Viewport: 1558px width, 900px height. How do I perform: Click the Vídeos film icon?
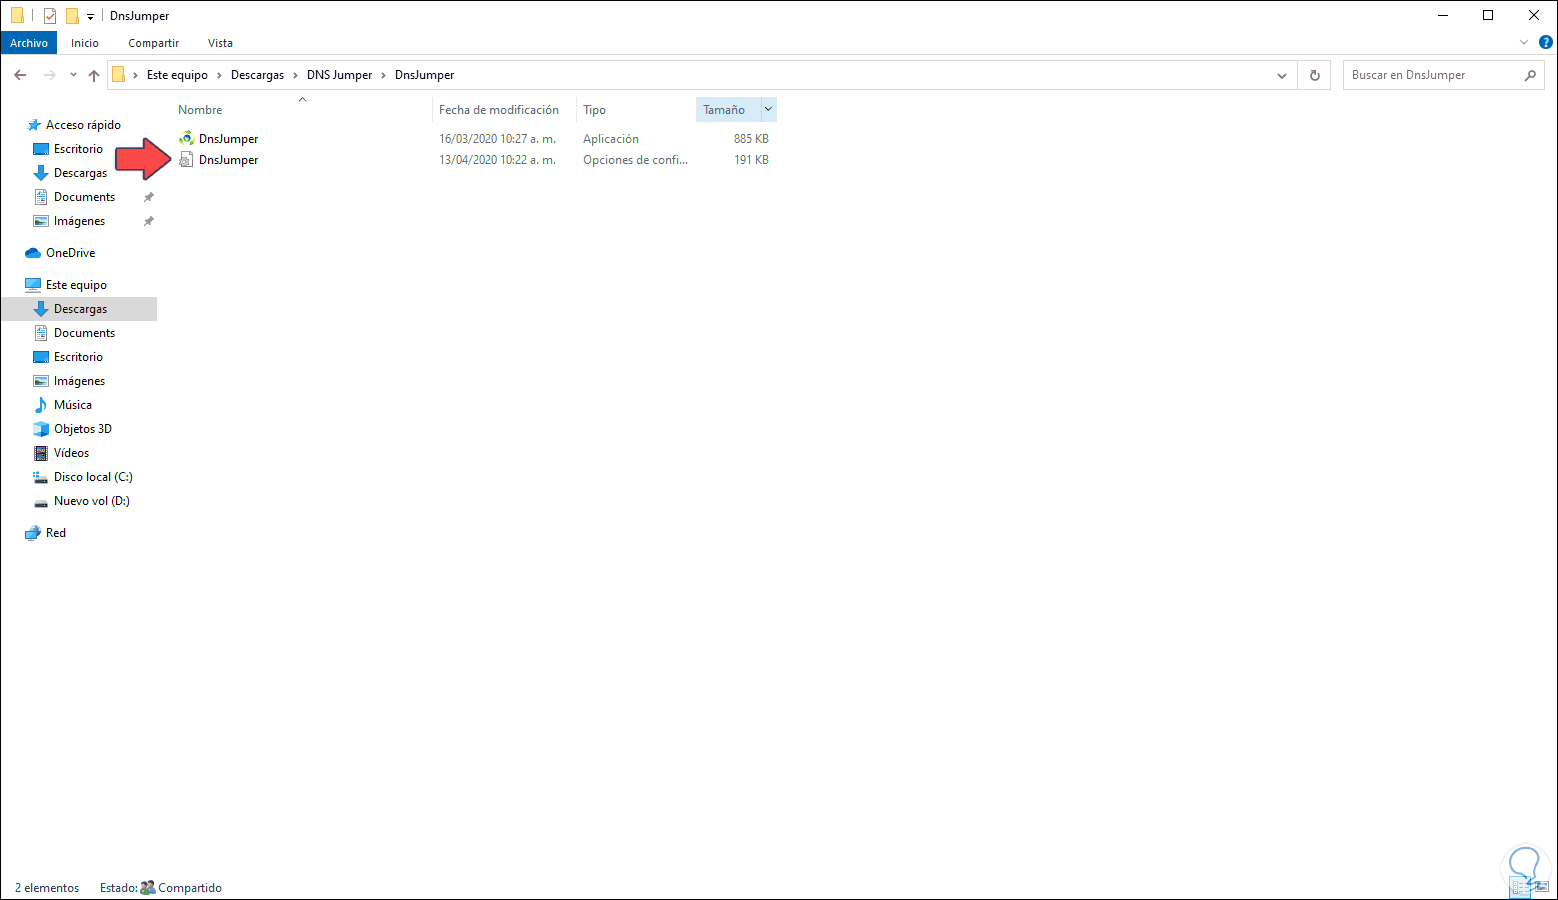point(41,453)
